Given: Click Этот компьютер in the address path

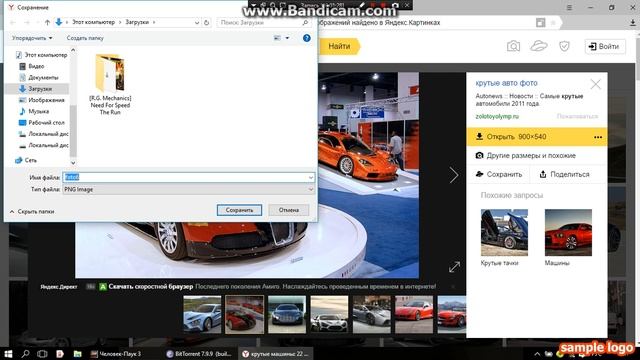Looking at the screenshot, I should click(93, 22).
